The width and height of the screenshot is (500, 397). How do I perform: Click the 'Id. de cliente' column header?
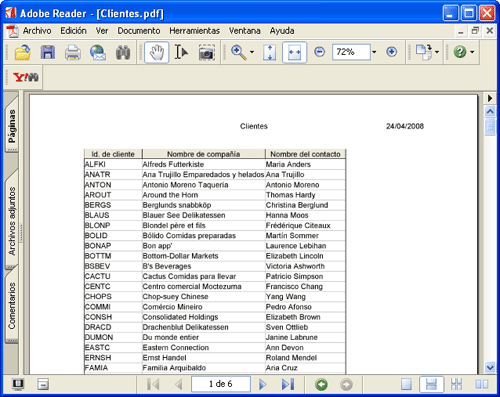(x=113, y=154)
